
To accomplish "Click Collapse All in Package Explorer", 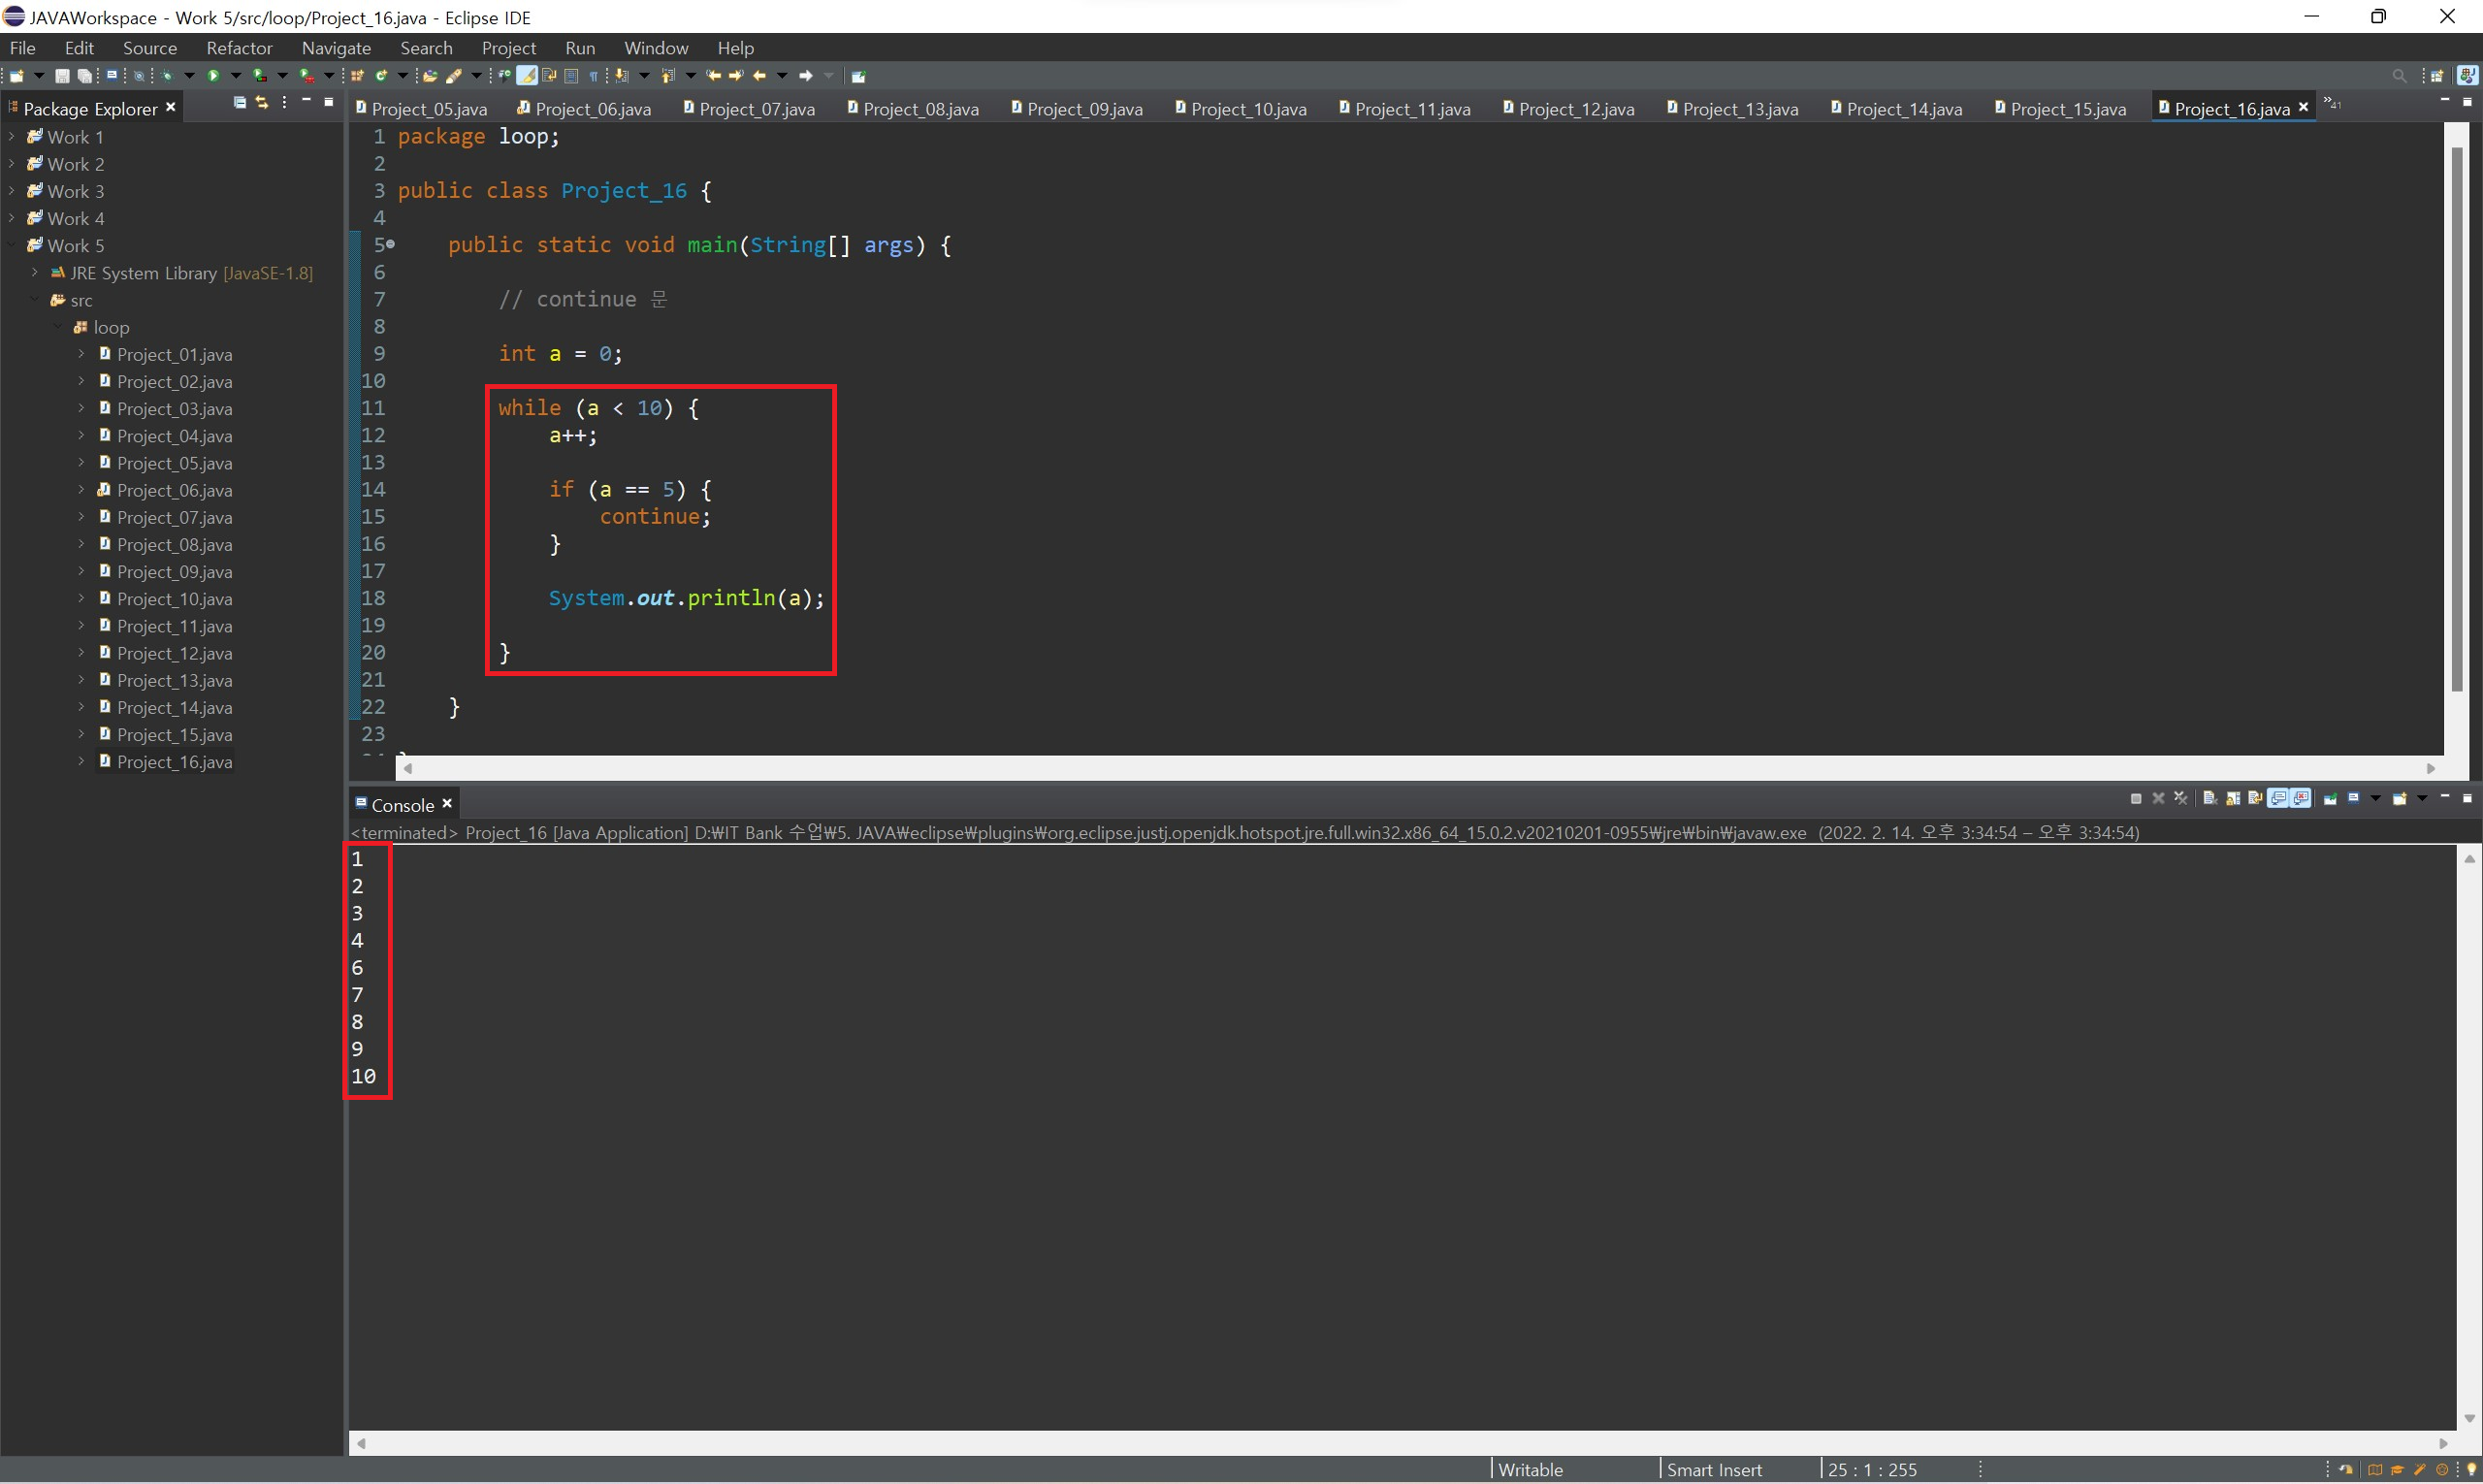I will [240, 103].
